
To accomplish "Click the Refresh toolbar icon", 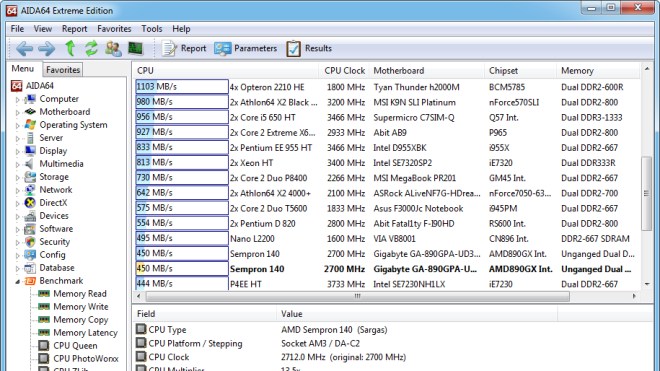I will pos(91,48).
